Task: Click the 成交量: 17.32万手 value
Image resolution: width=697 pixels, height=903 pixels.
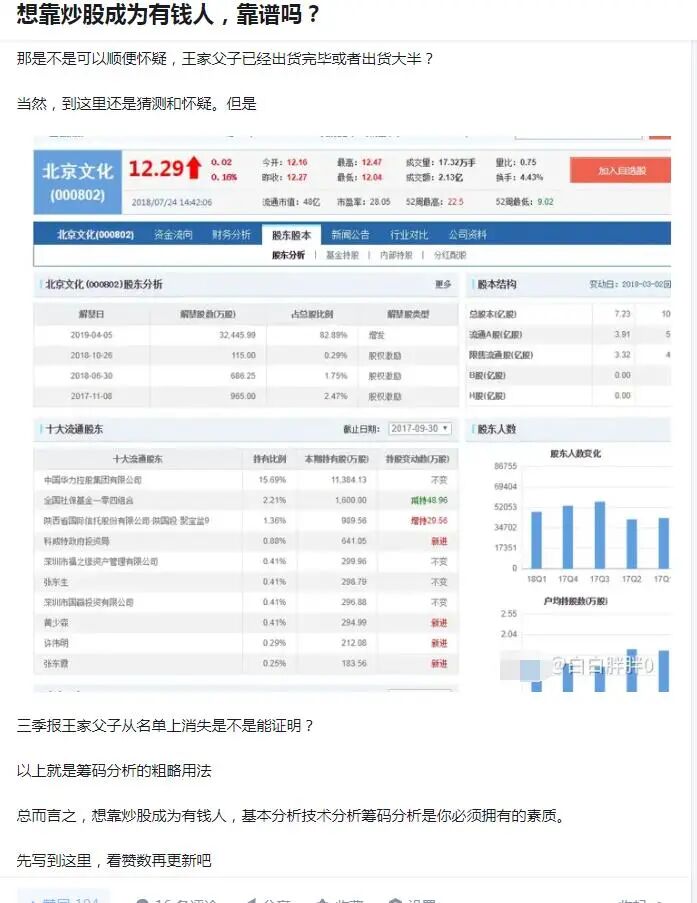Action: click(441, 162)
